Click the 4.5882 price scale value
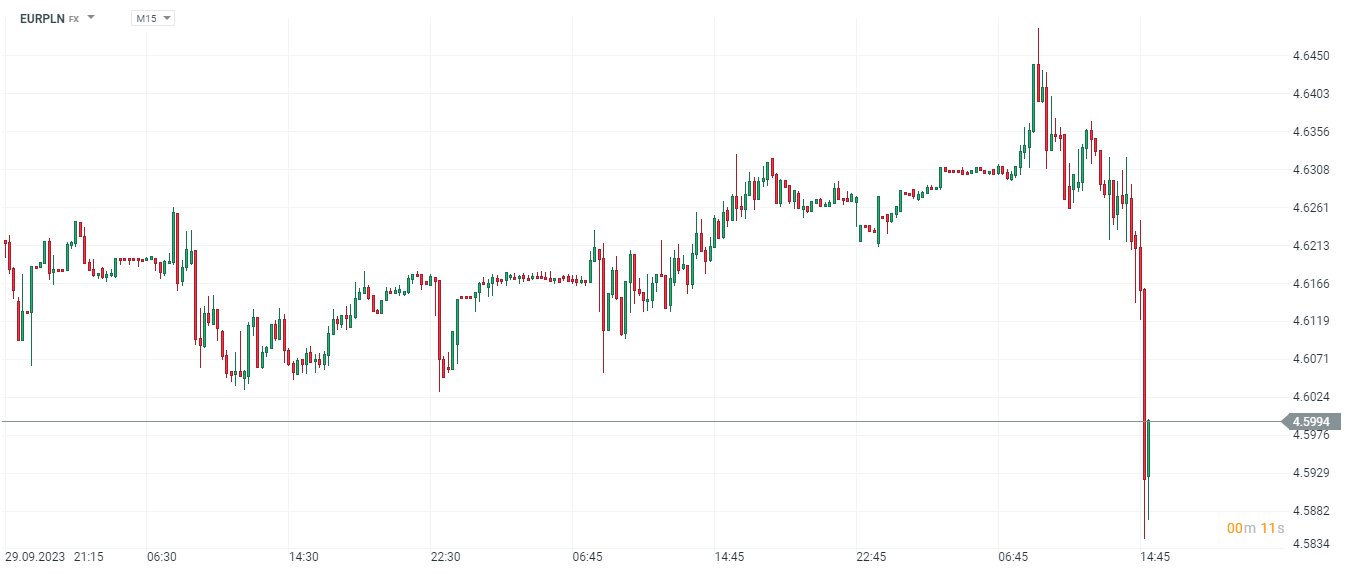 (x=1311, y=511)
